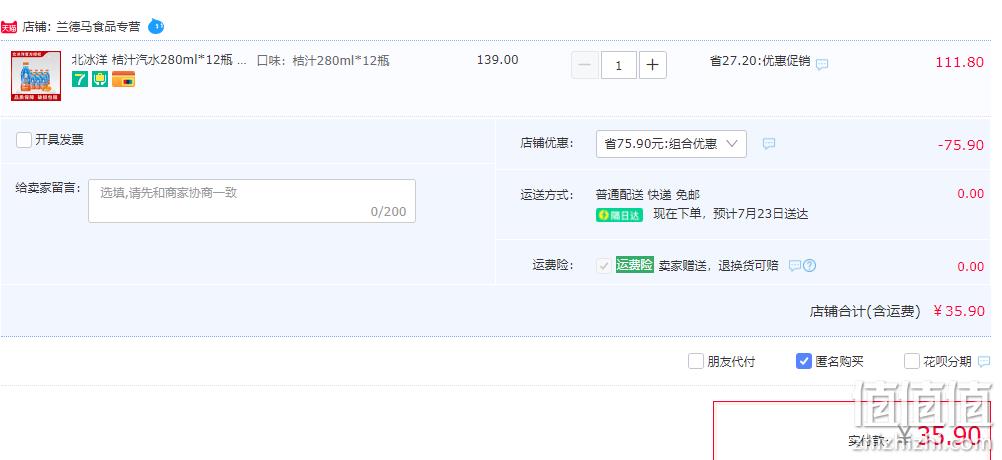Expand the 省75.90元:组合优惠 dropdown
Screen dimensions: 1002x460
671,144
